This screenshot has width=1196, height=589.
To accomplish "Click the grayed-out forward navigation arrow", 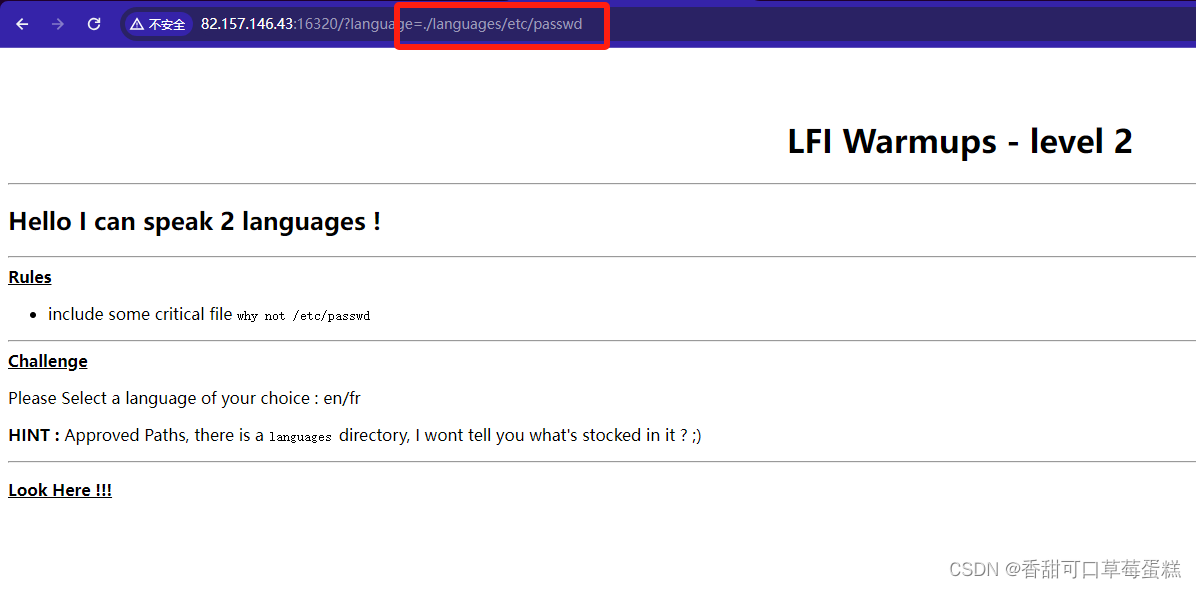I will [x=58, y=24].
